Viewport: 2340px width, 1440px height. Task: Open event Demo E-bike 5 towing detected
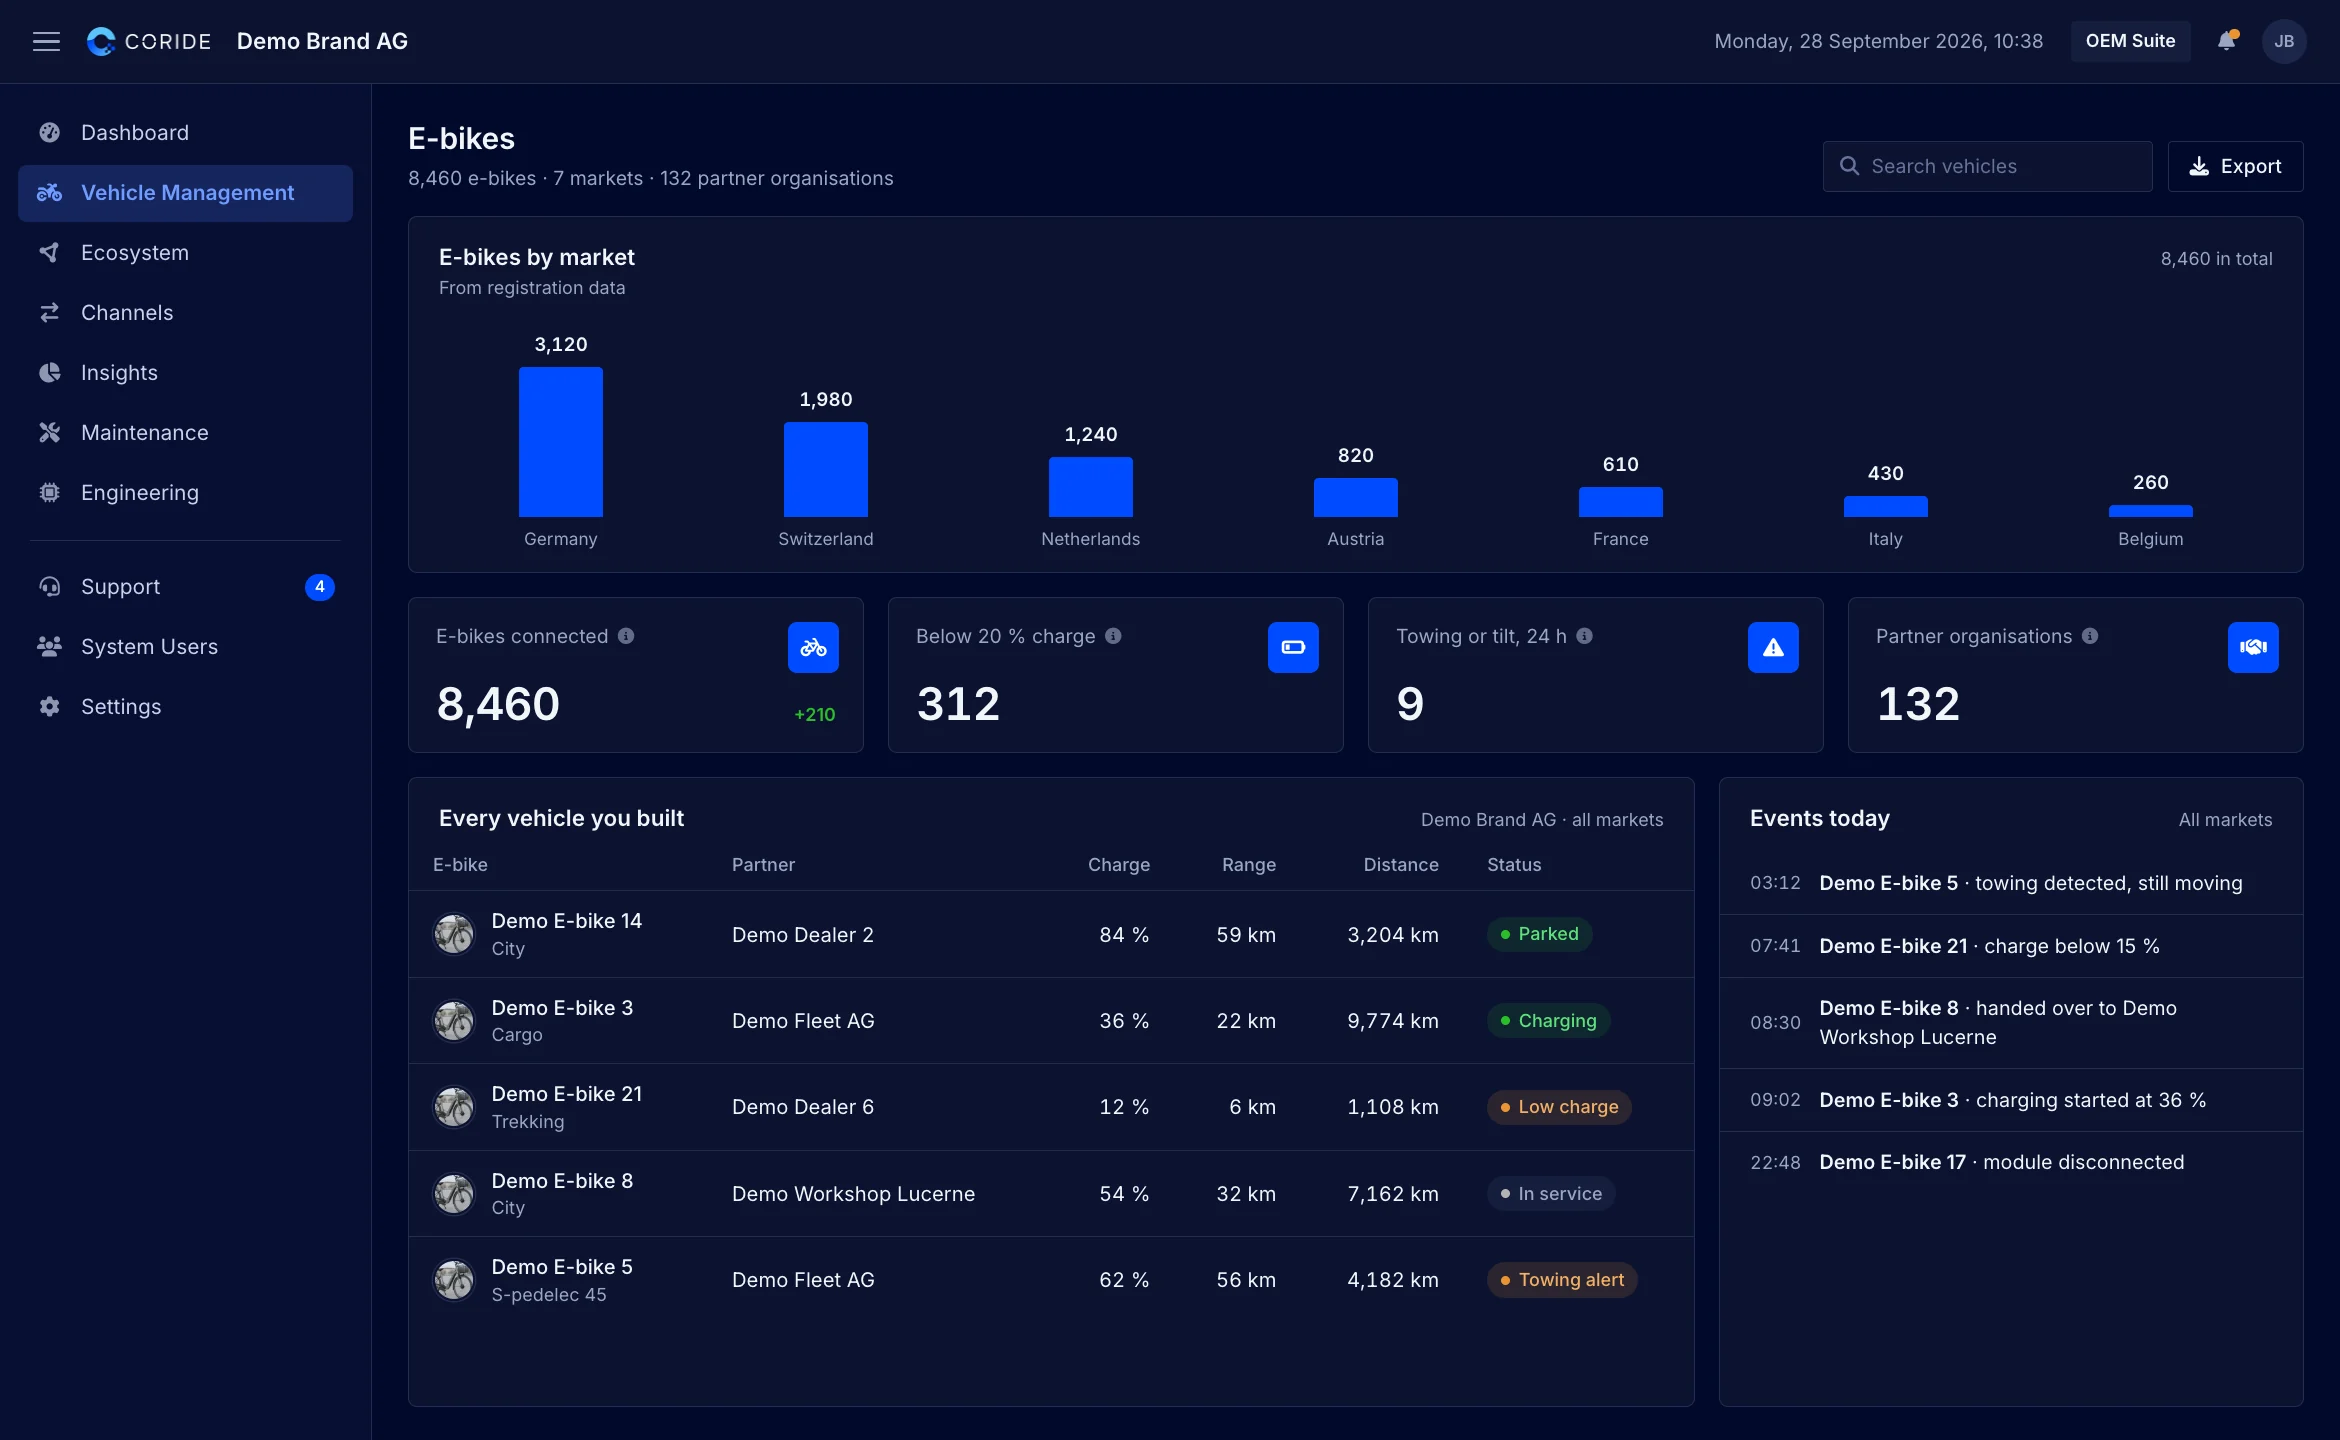pos(2010,884)
